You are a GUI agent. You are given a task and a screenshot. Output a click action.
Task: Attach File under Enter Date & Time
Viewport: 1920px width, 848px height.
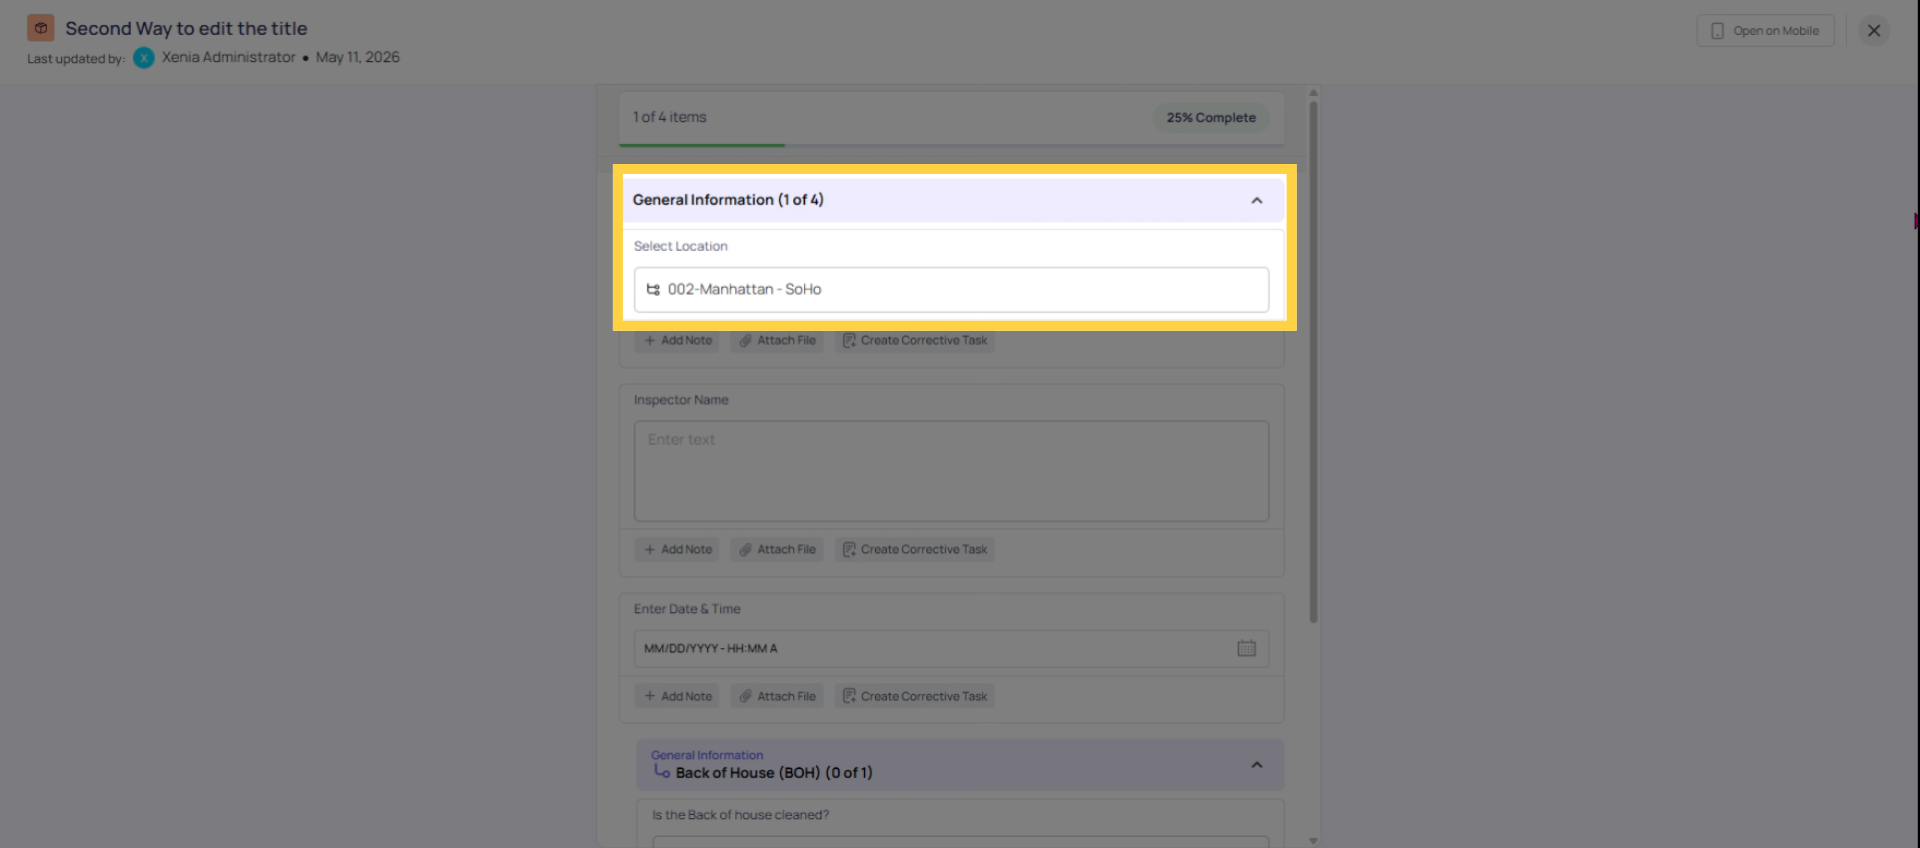click(x=777, y=697)
